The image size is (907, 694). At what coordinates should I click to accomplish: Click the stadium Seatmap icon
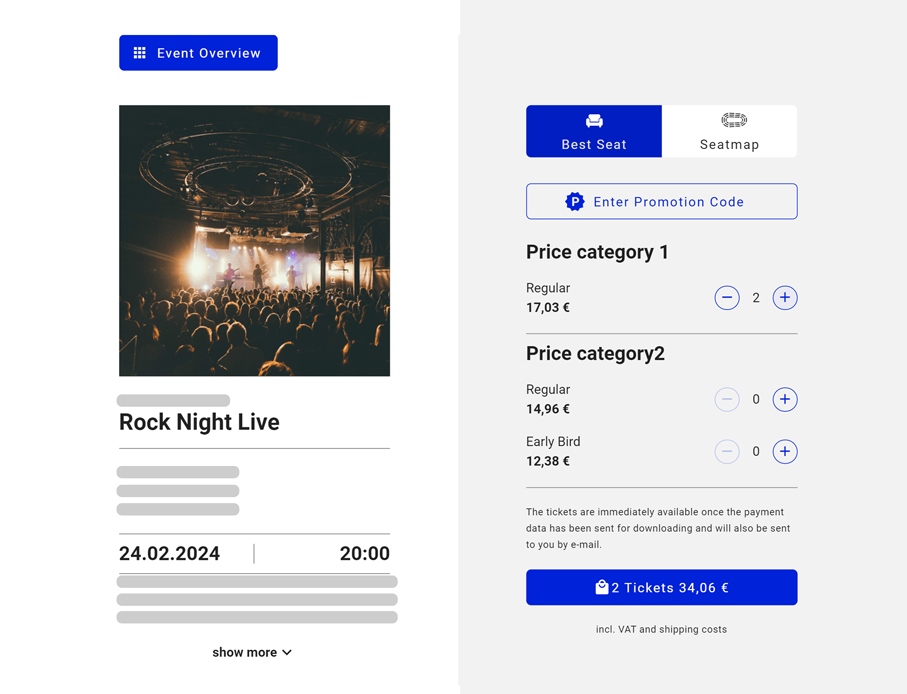click(734, 120)
